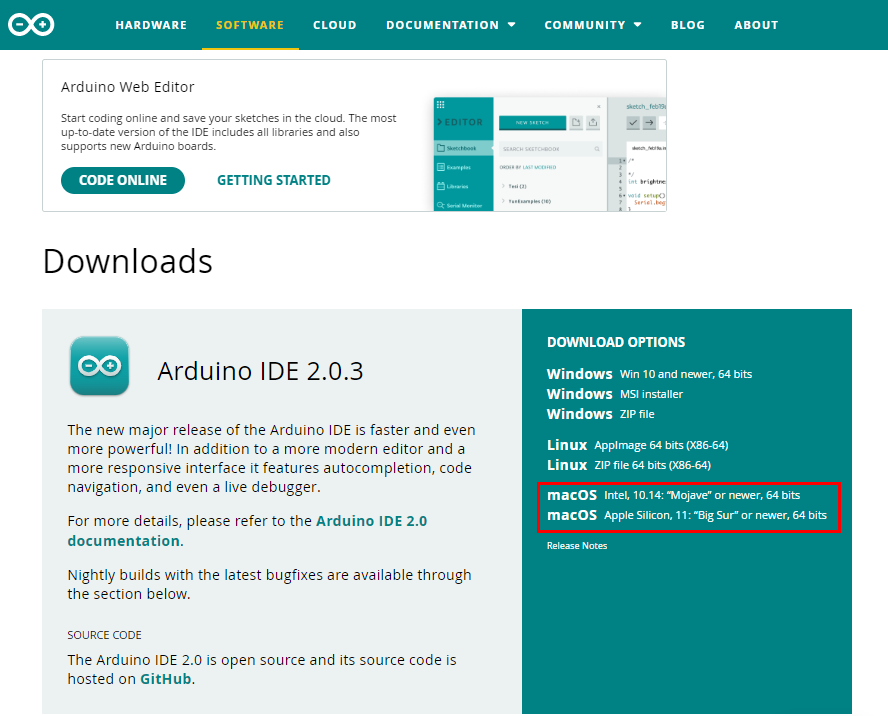Download the Windows ZIP file
This screenshot has width=888, height=716.
coord(600,414)
